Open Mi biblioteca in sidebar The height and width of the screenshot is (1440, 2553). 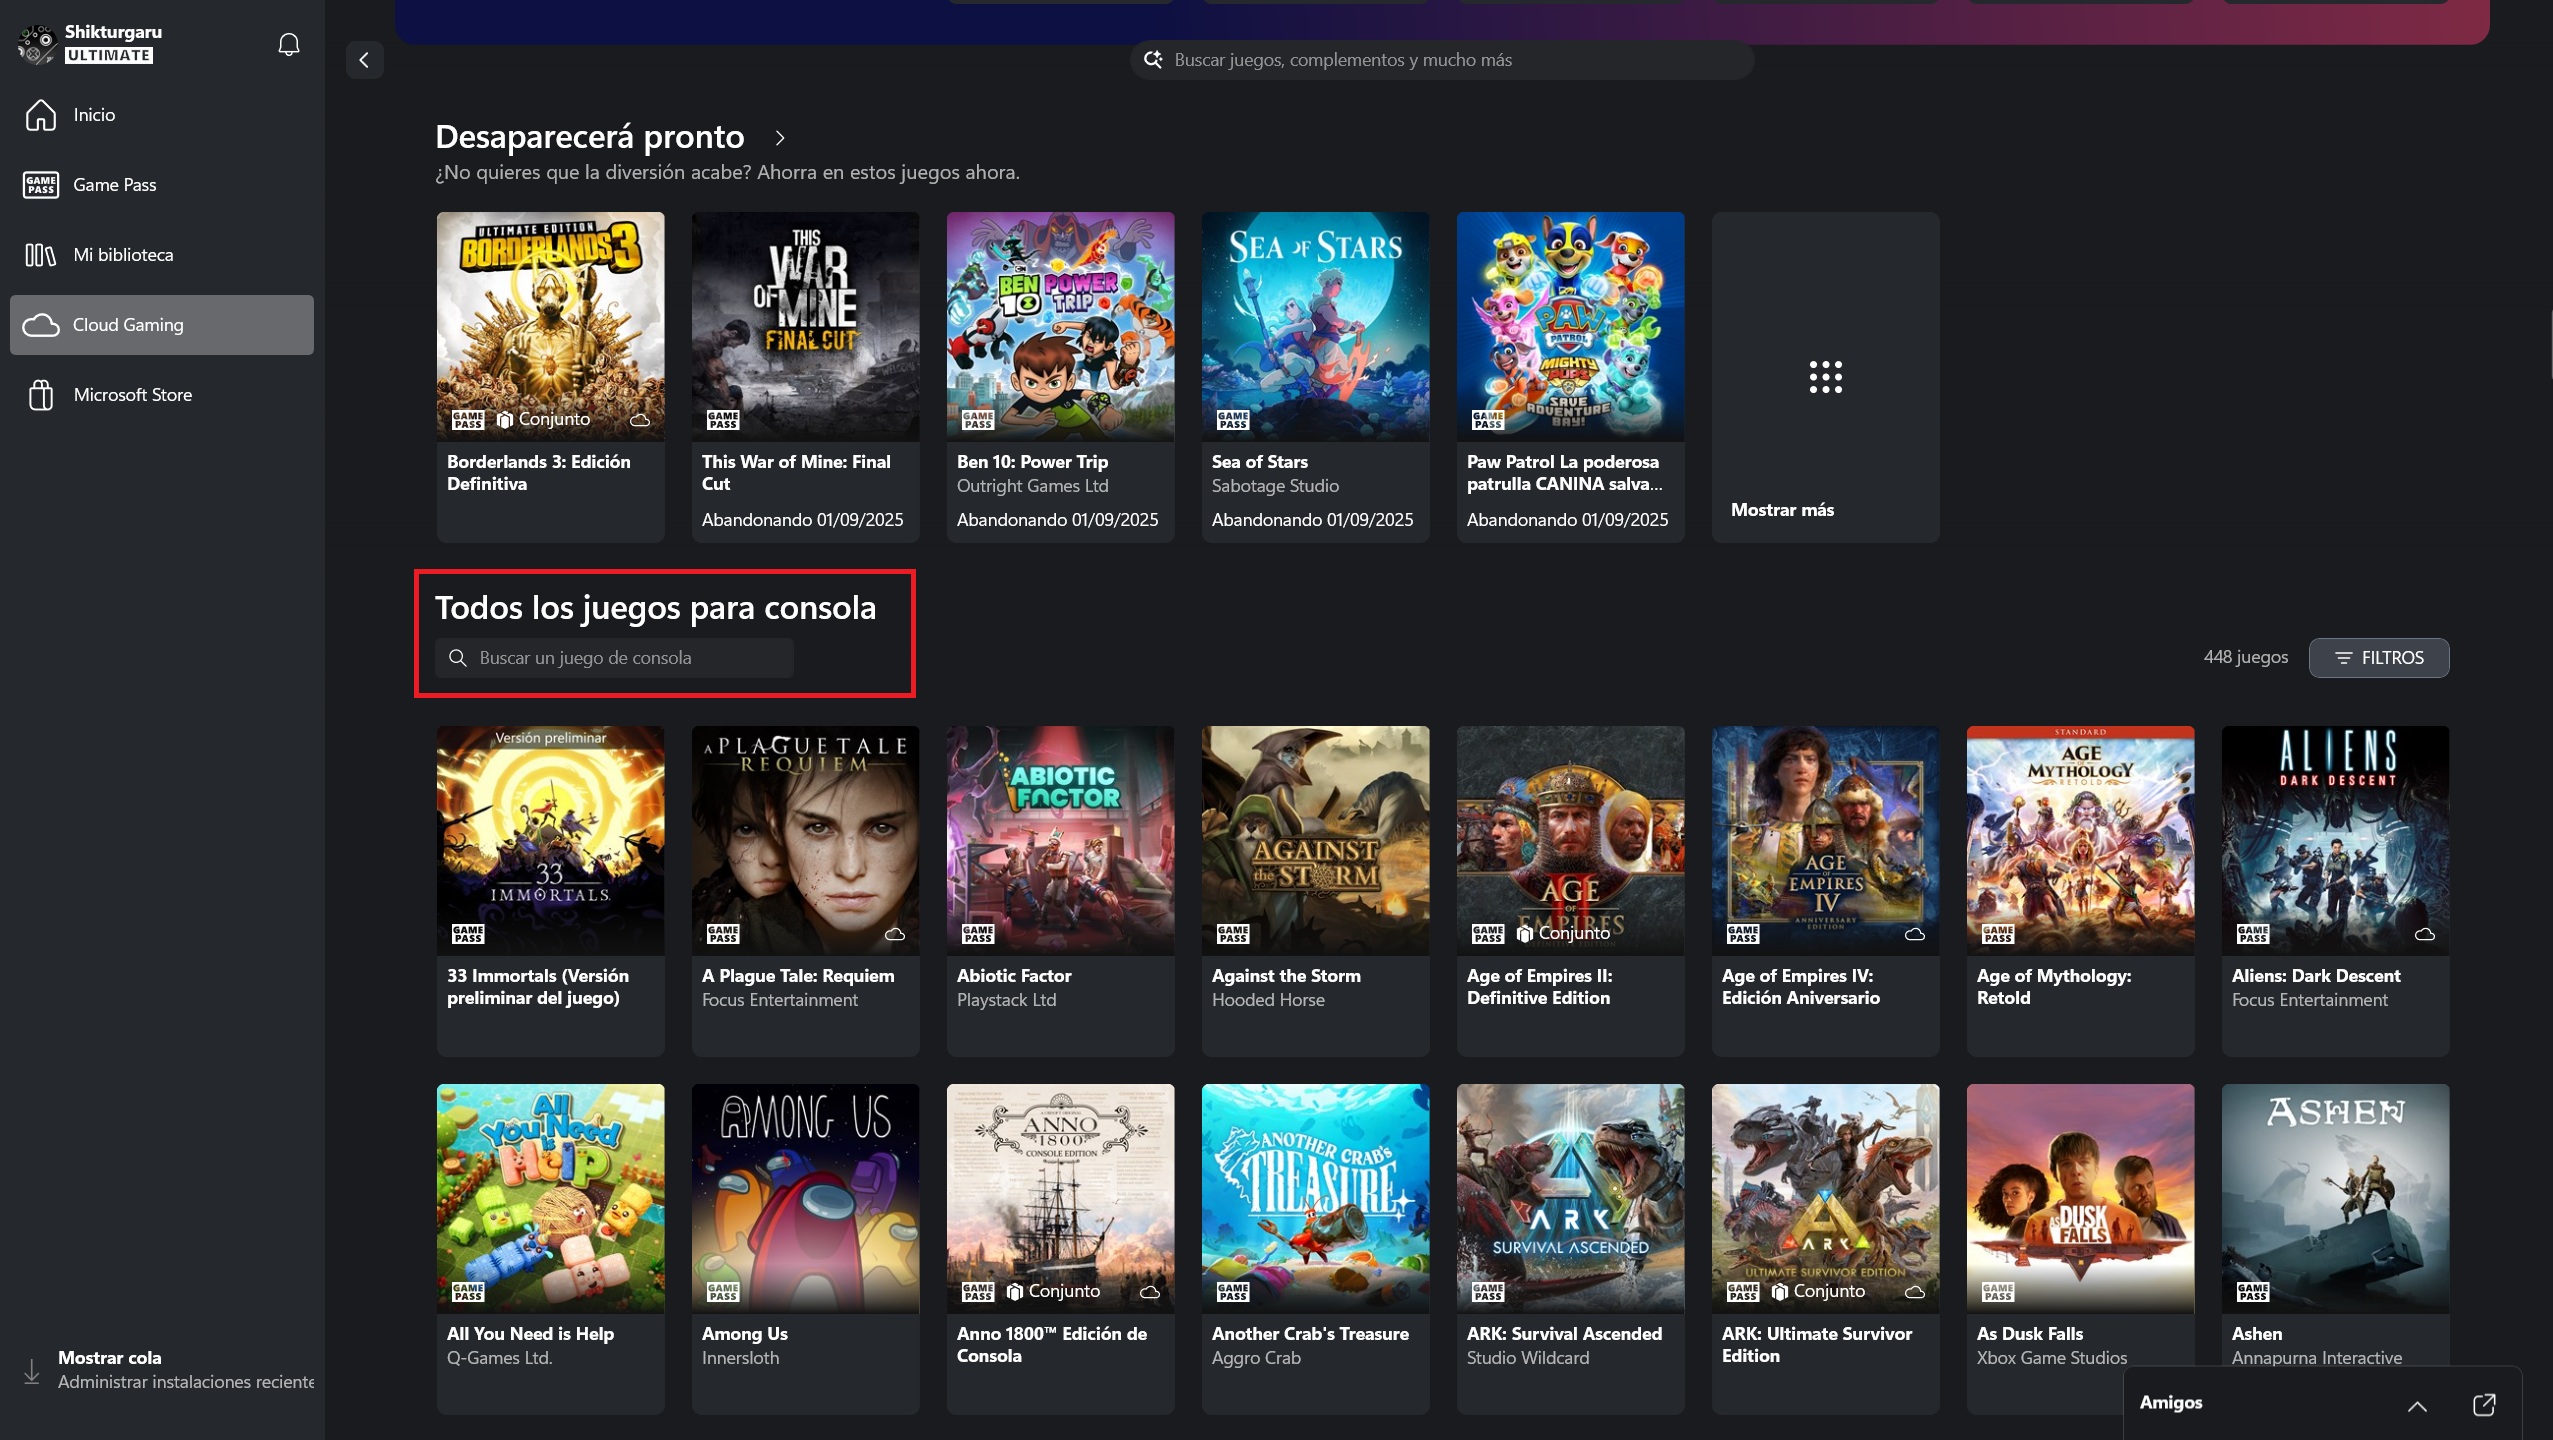pos(123,255)
